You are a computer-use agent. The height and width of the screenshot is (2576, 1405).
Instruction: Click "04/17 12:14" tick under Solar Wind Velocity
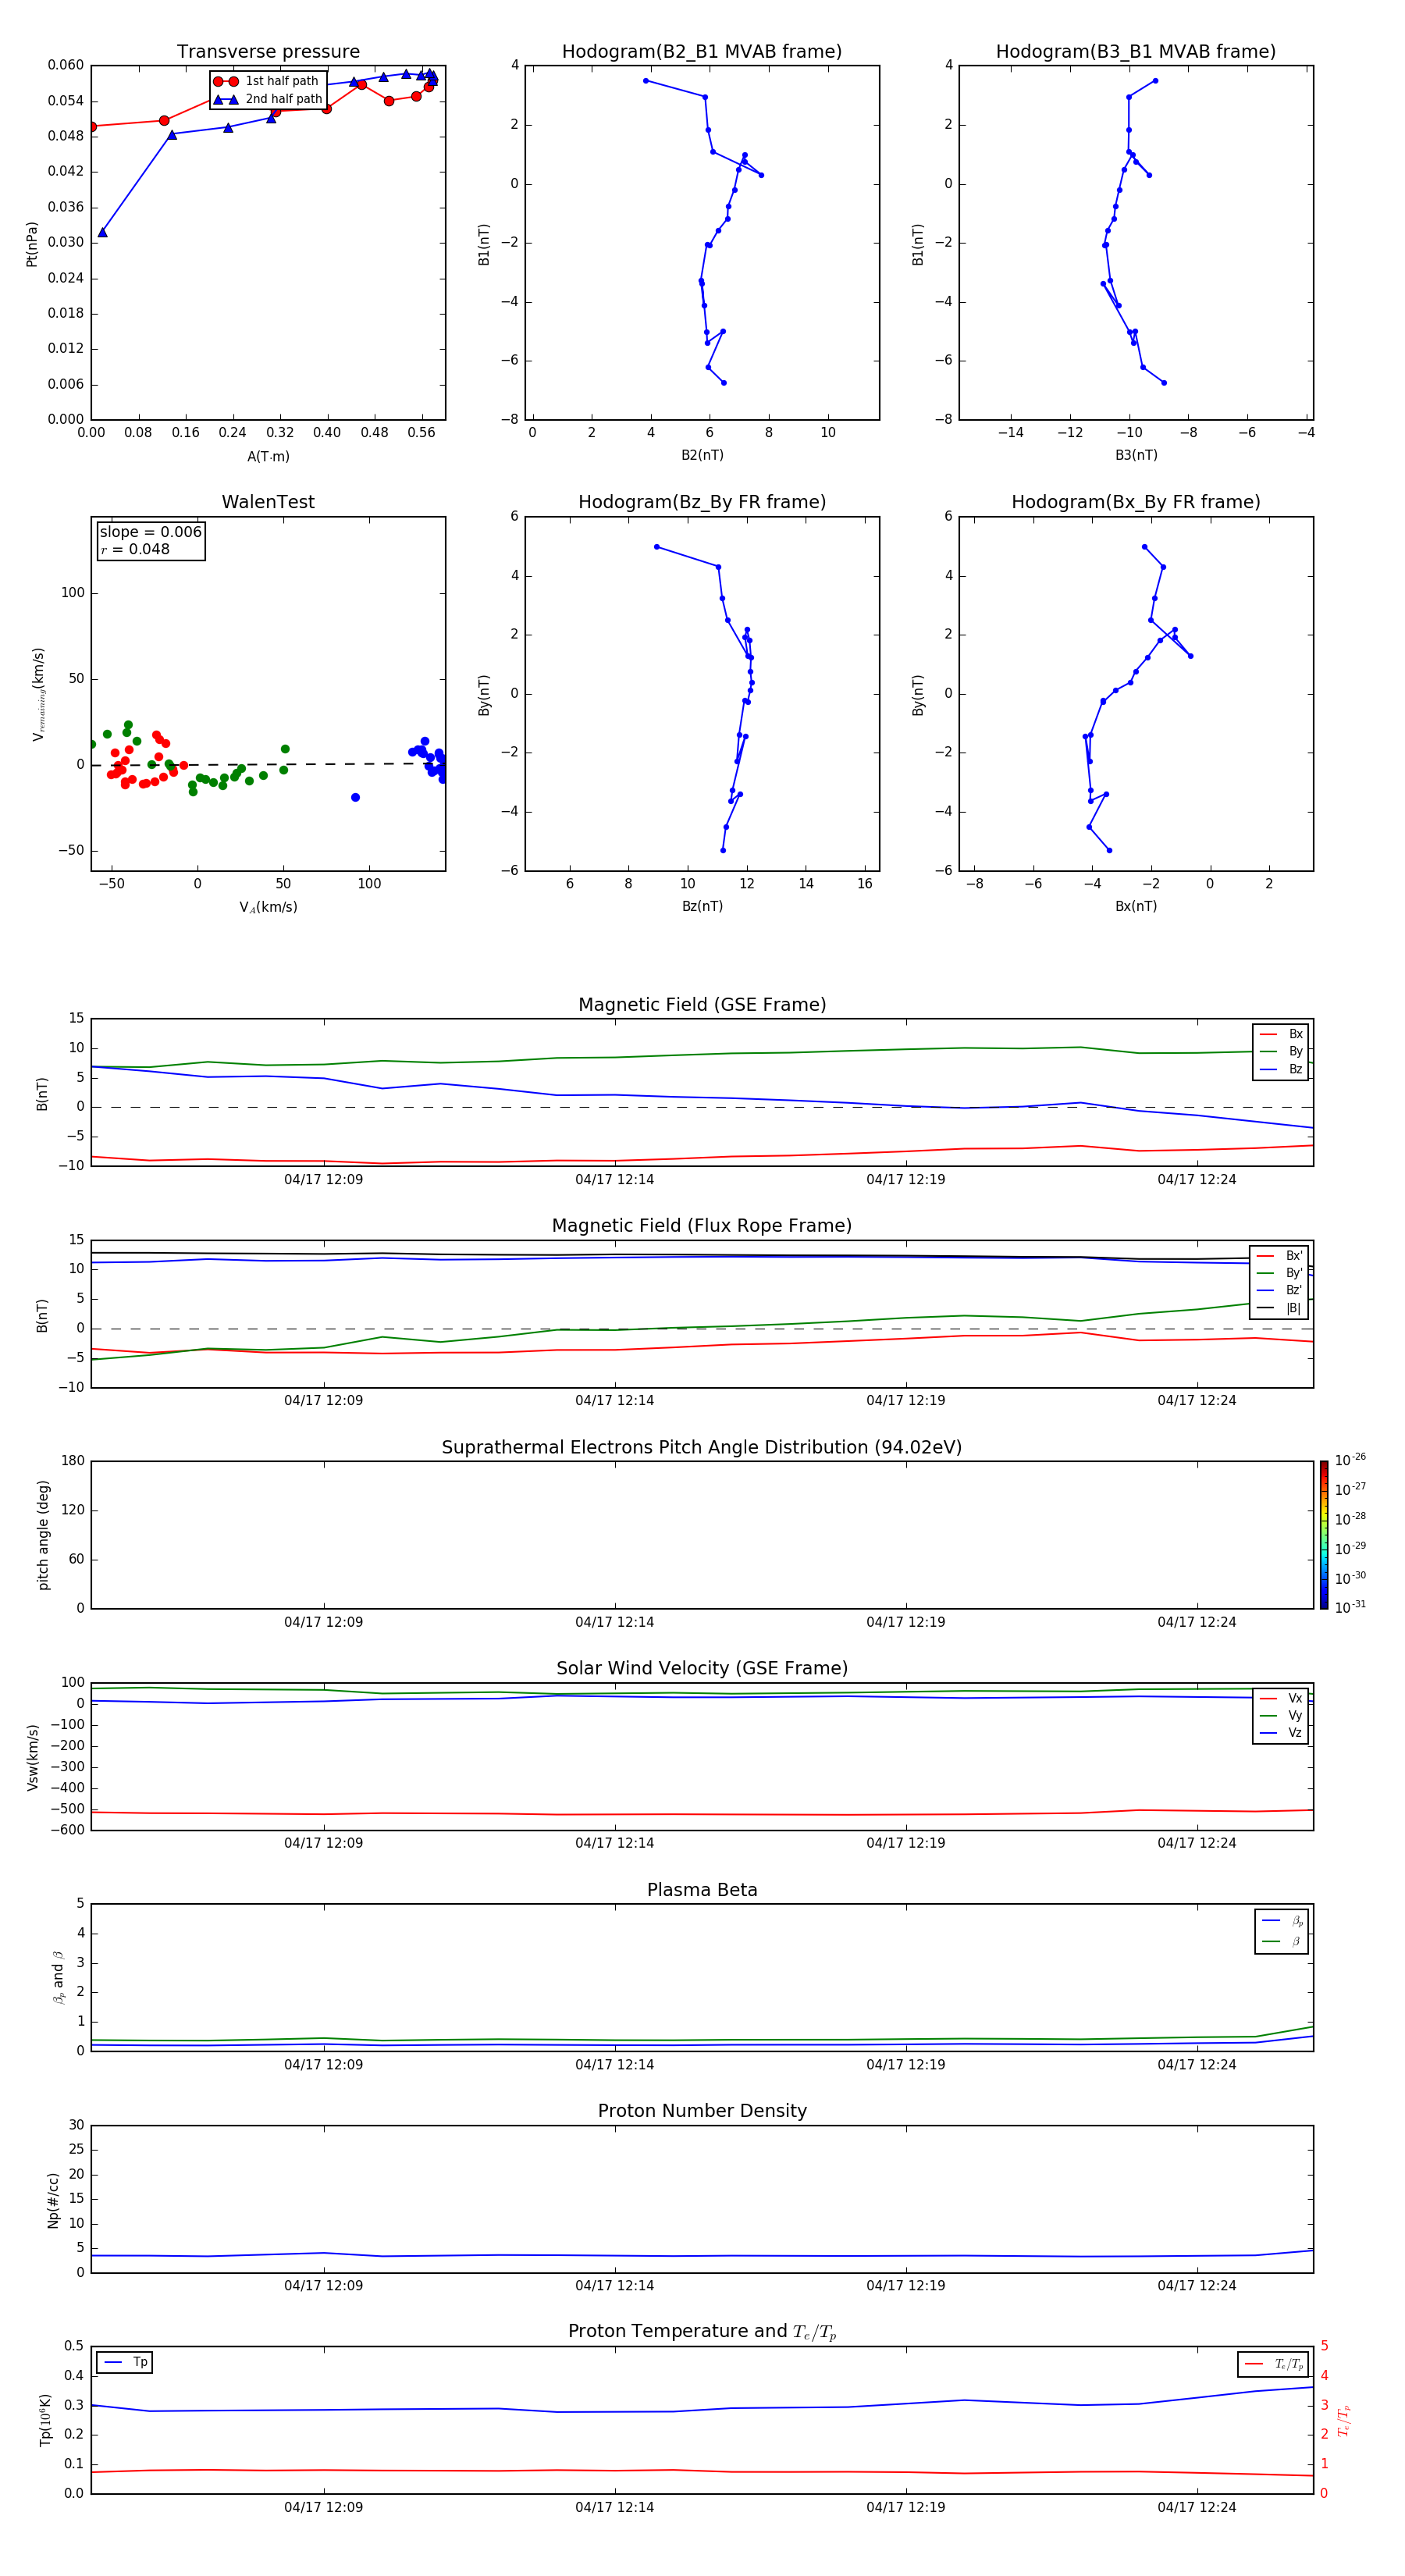[614, 1843]
